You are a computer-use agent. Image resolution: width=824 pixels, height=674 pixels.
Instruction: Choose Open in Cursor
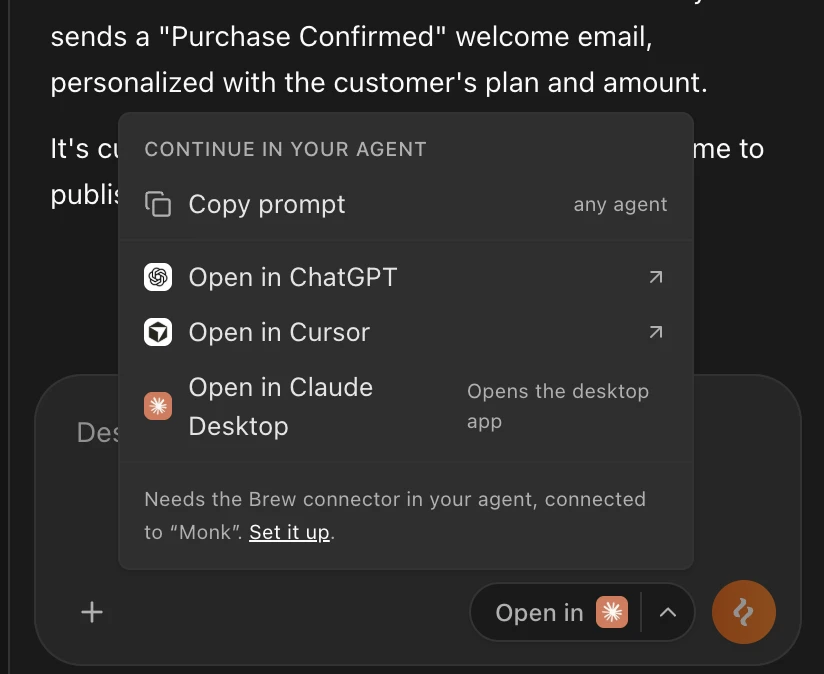406,332
